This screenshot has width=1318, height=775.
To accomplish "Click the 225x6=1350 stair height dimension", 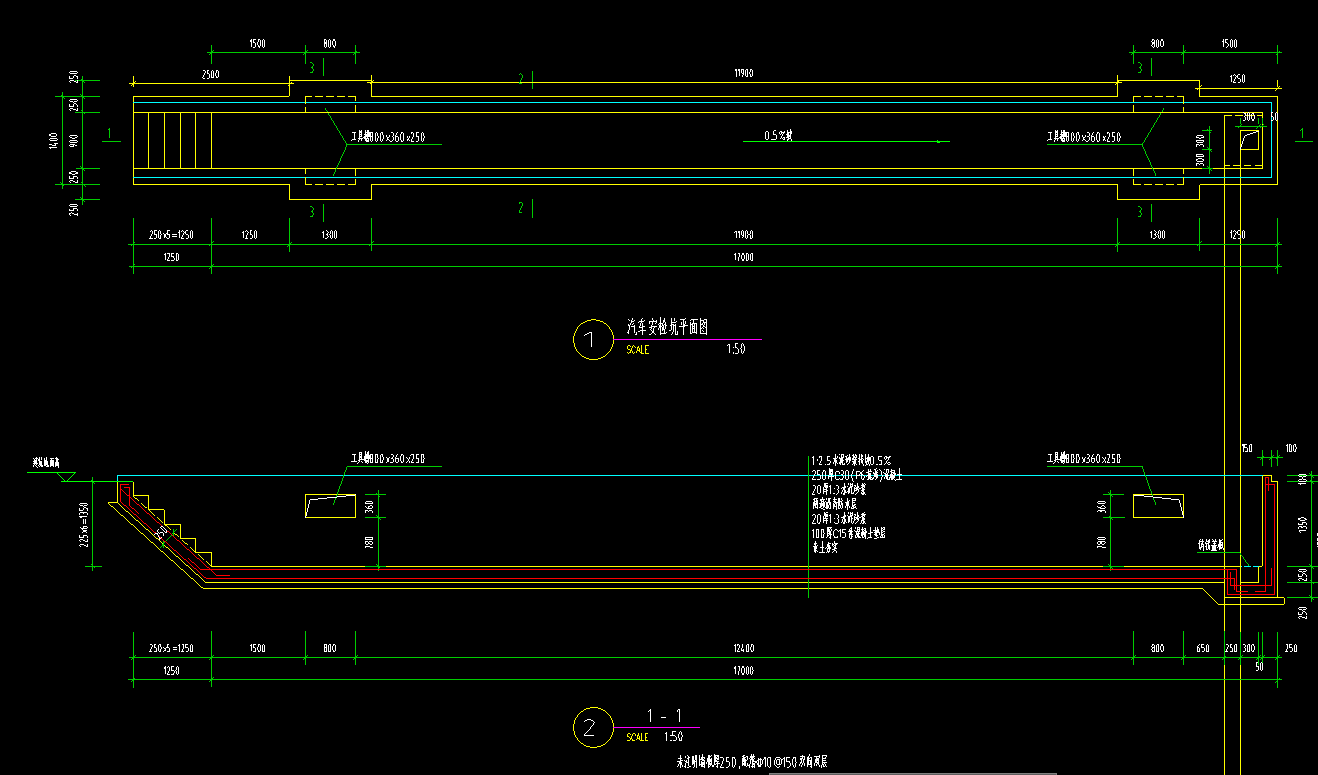I will (x=85, y=523).
